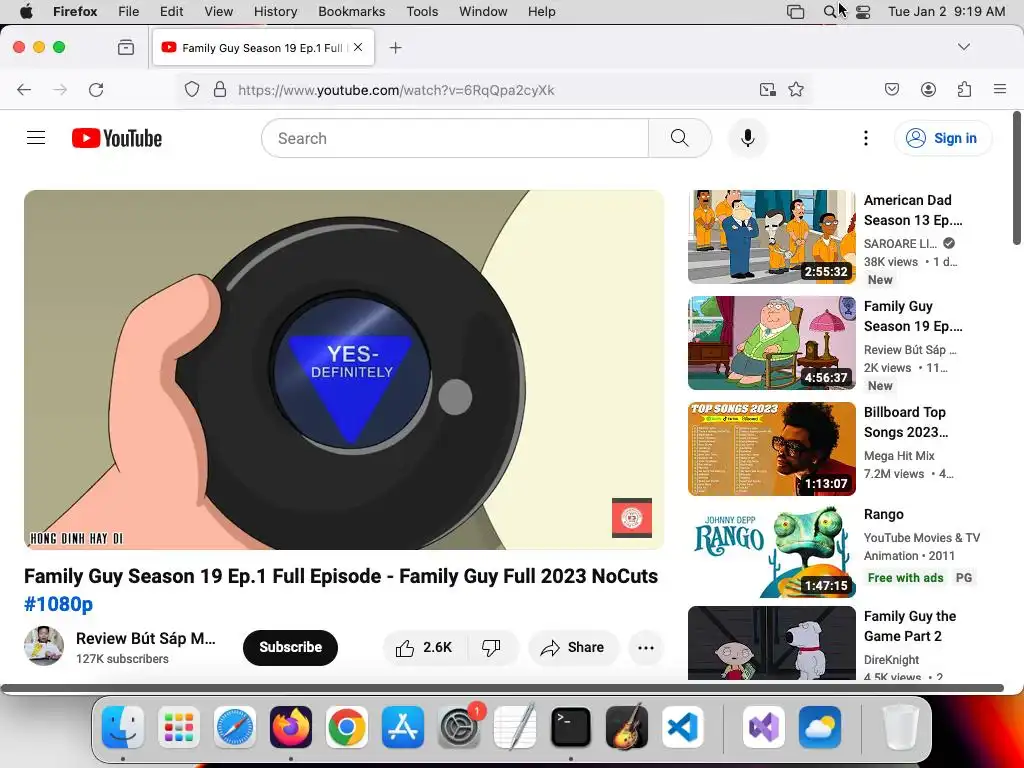This screenshot has width=1024, height=768.
Task: Close the Family Guy browser tab
Action: (358, 47)
